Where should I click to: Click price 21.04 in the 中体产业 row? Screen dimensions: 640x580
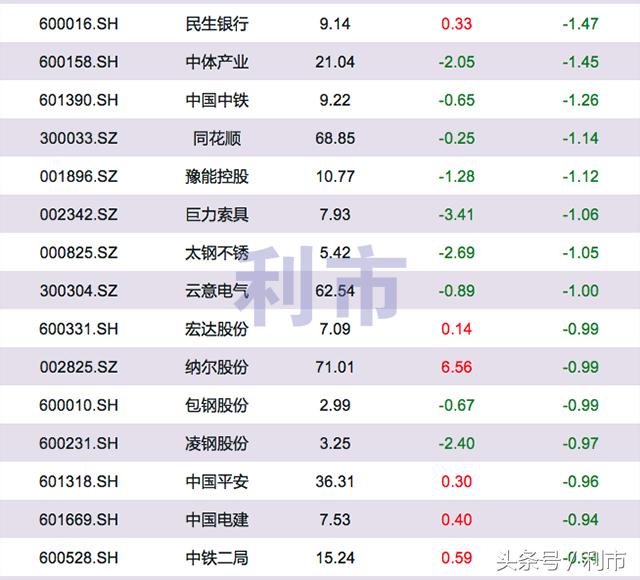click(x=335, y=62)
